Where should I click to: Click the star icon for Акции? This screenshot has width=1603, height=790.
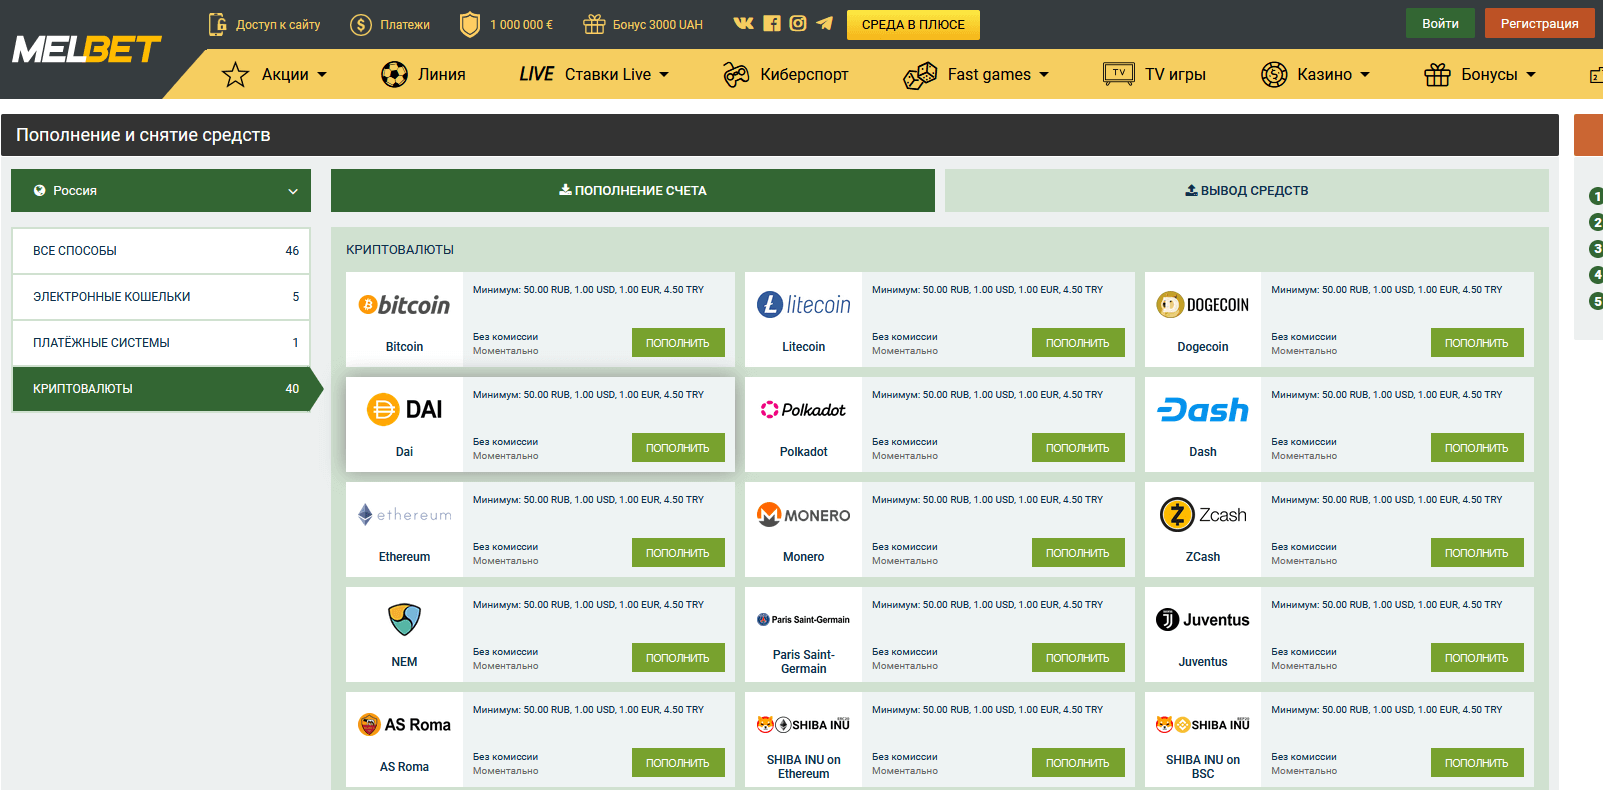click(235, 74)
